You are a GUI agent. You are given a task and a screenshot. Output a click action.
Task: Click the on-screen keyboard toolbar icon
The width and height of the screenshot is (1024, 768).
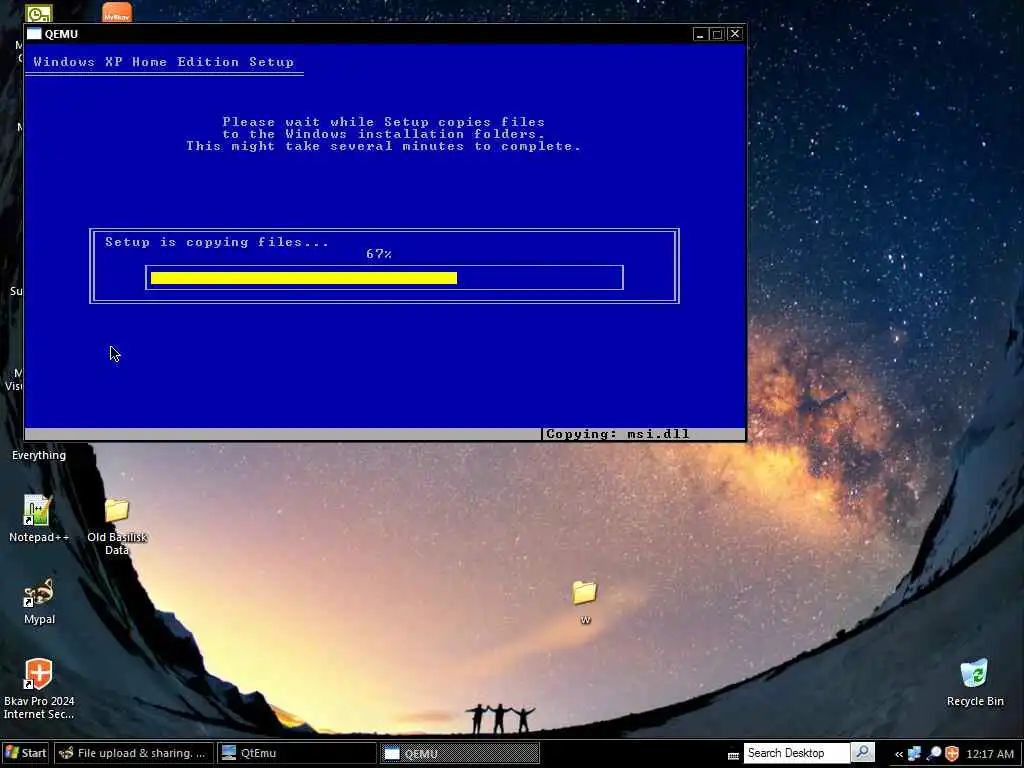pos(733,755)
